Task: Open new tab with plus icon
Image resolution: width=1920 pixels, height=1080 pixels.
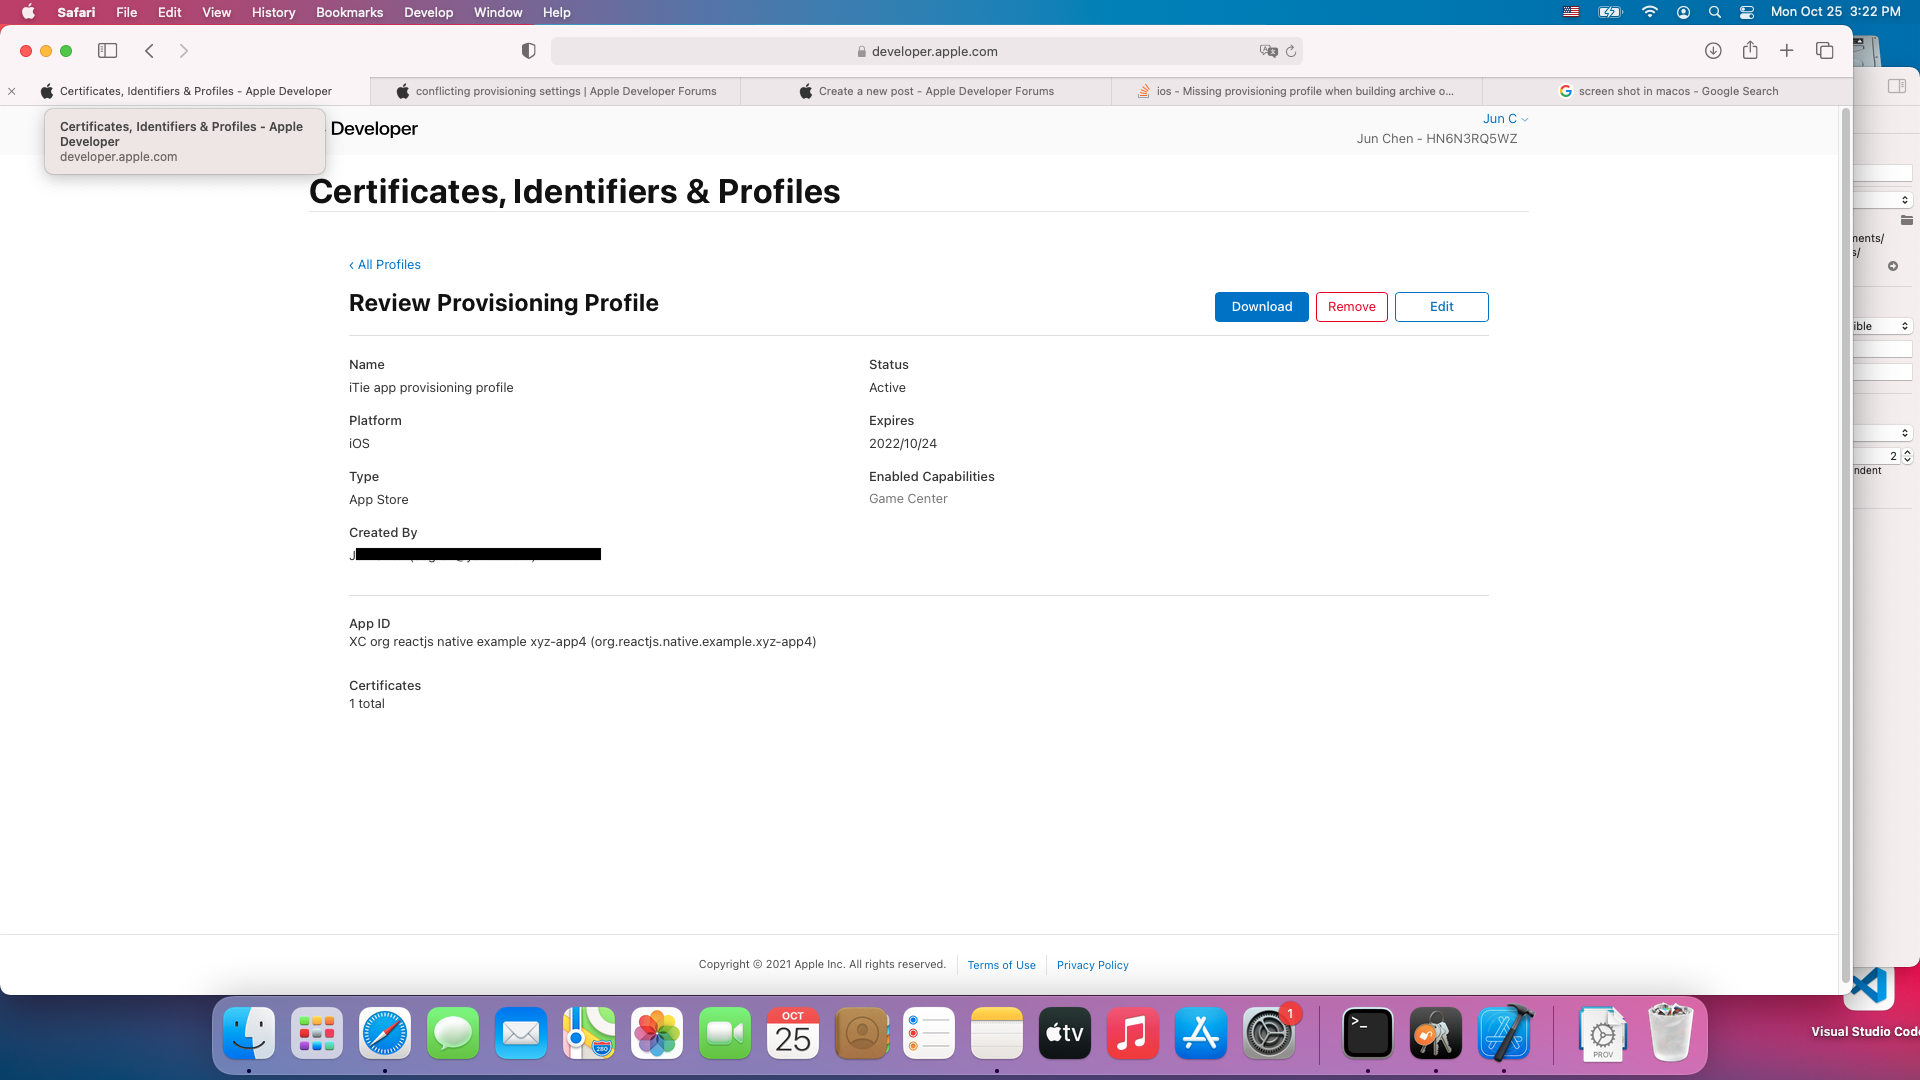Action: click(x=1786, y=51)
